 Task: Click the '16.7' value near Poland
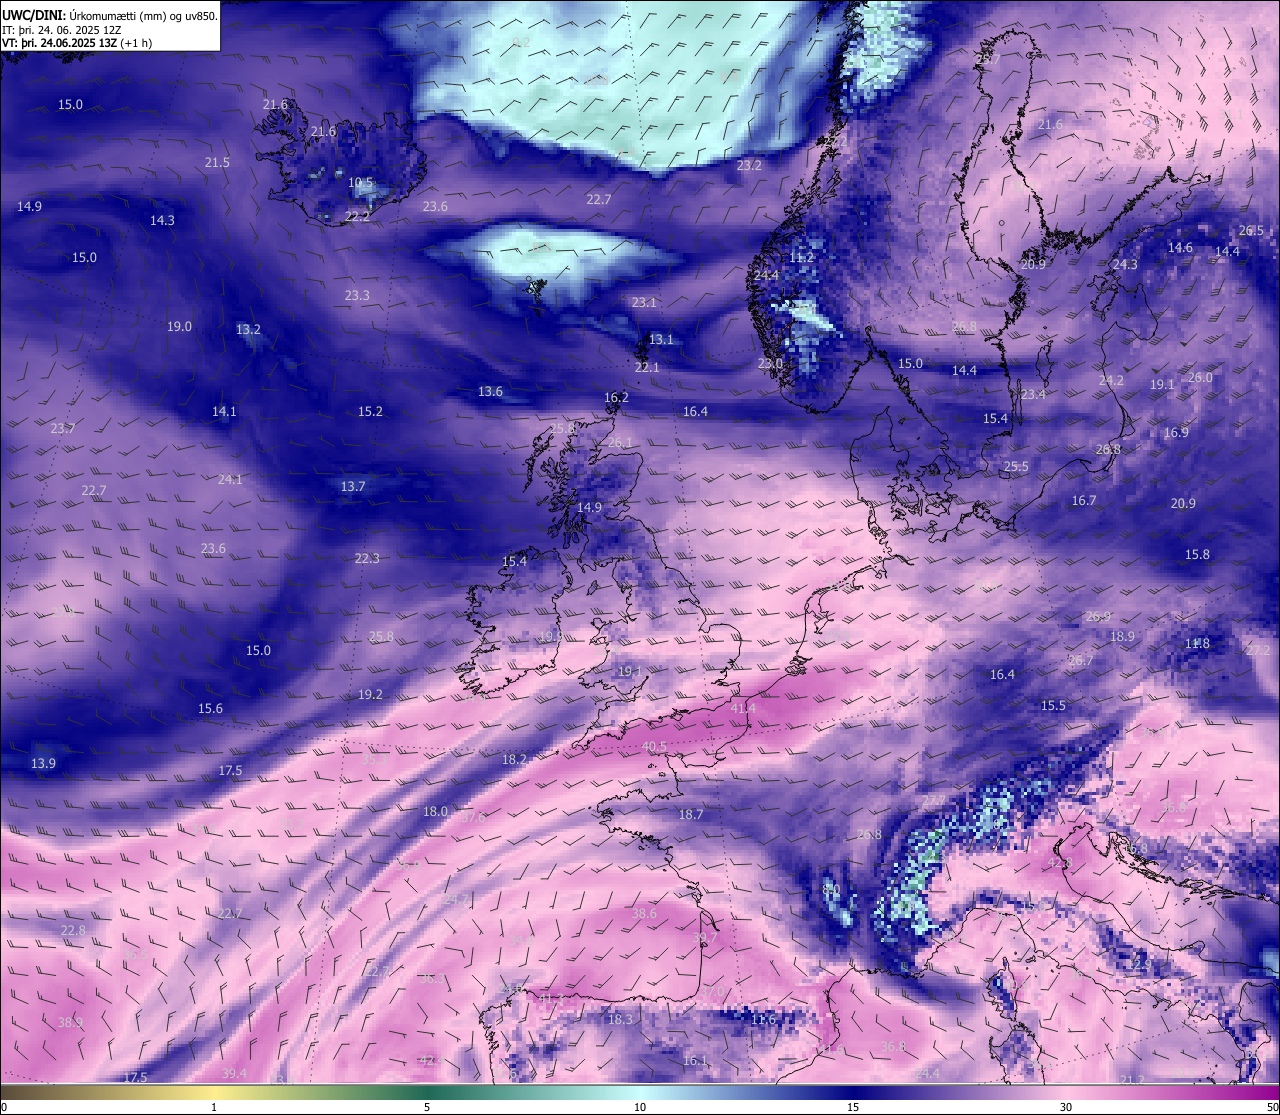point(1084,500)
